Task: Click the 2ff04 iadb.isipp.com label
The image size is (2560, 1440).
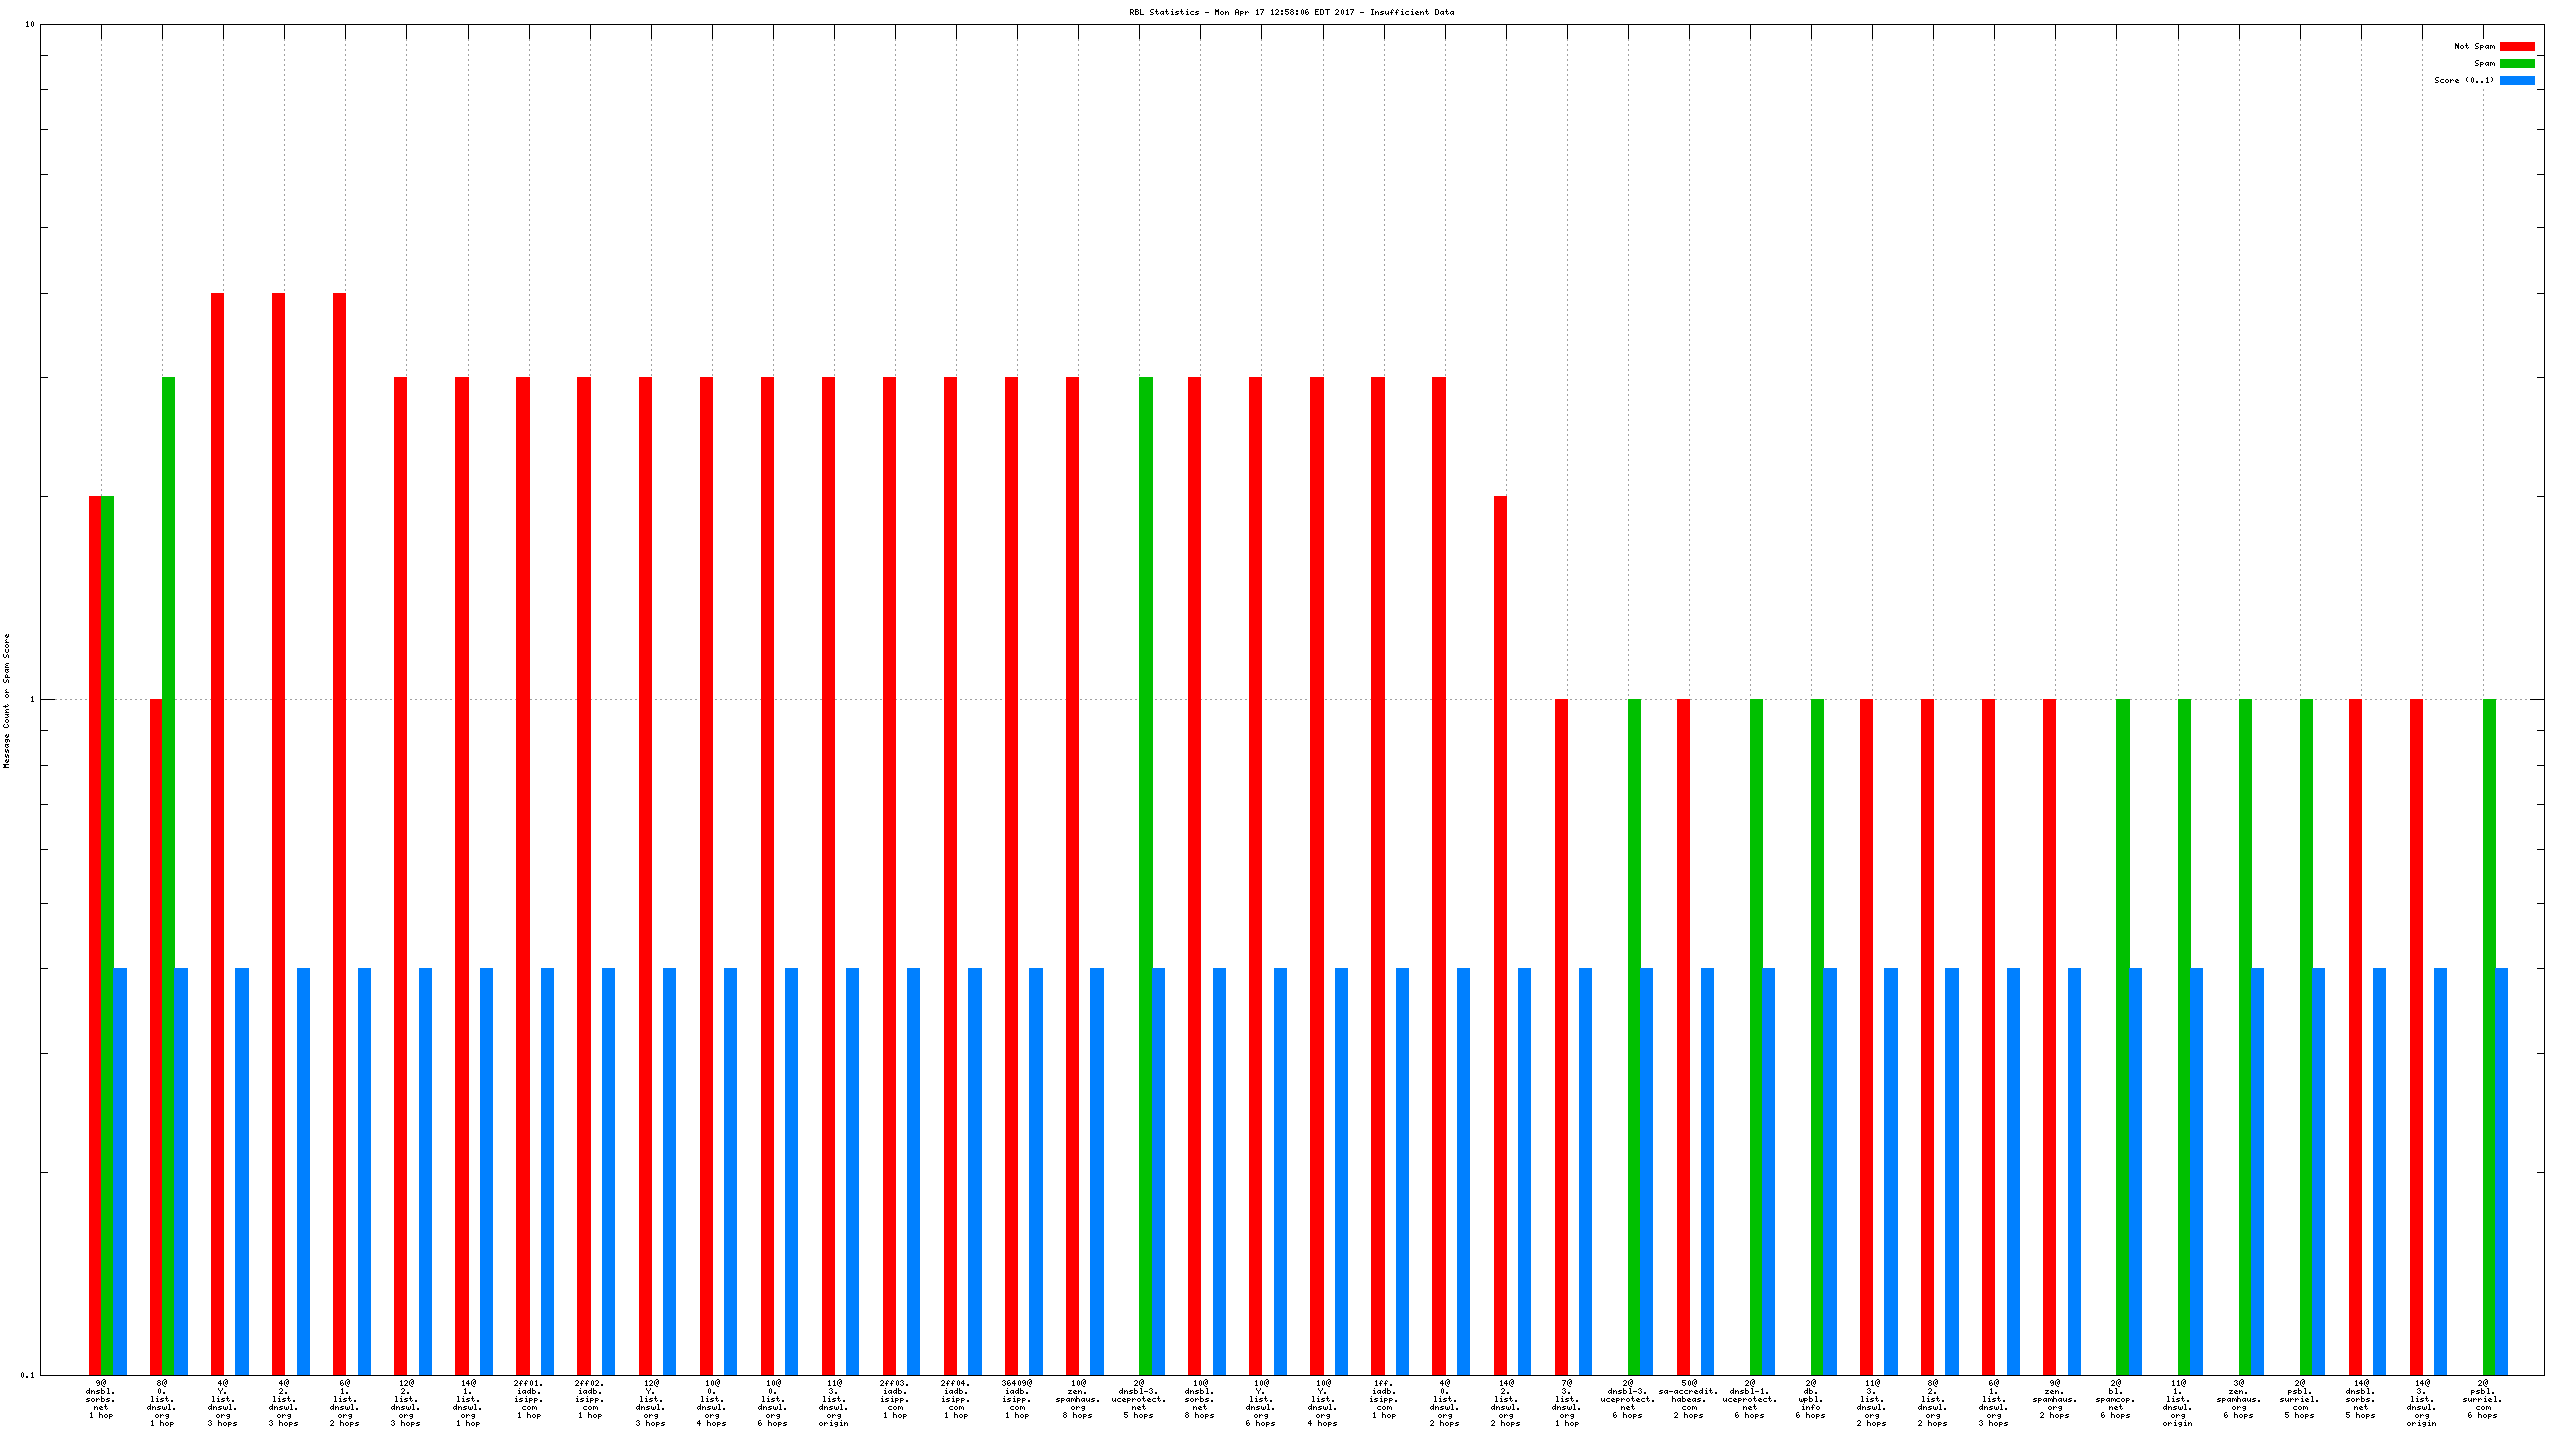Action: click(x=956, y=1399)
